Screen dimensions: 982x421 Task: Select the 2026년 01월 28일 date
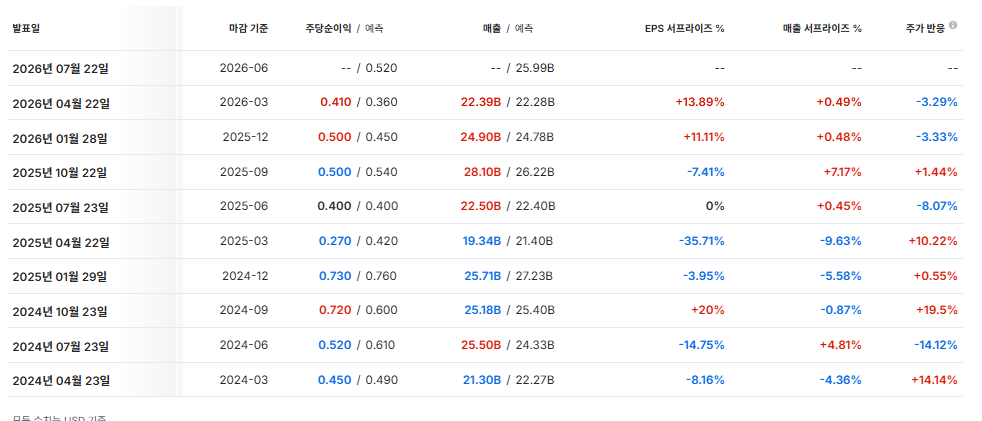coord(60,137)
